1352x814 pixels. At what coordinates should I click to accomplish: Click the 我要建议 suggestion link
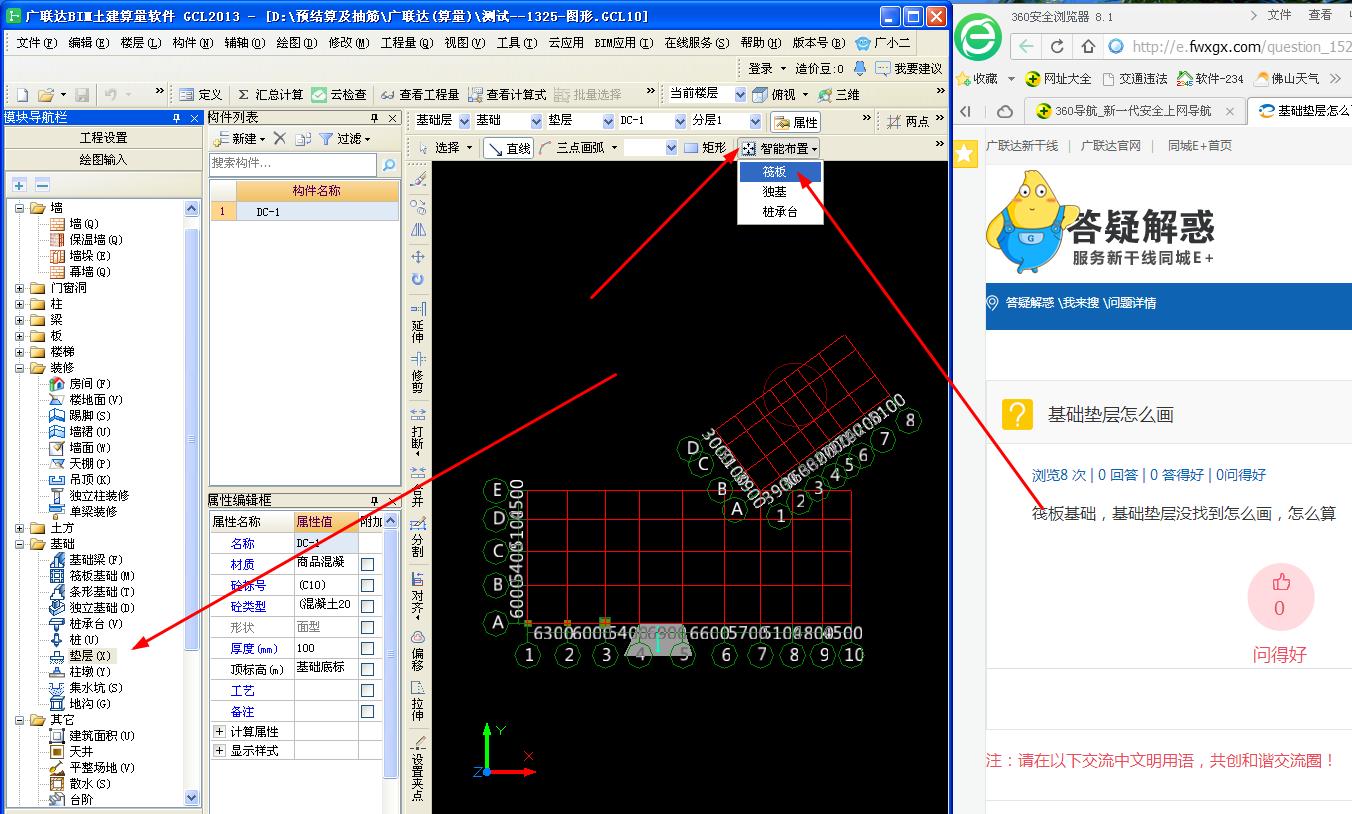pyautogui.click(x=909, y=68)
